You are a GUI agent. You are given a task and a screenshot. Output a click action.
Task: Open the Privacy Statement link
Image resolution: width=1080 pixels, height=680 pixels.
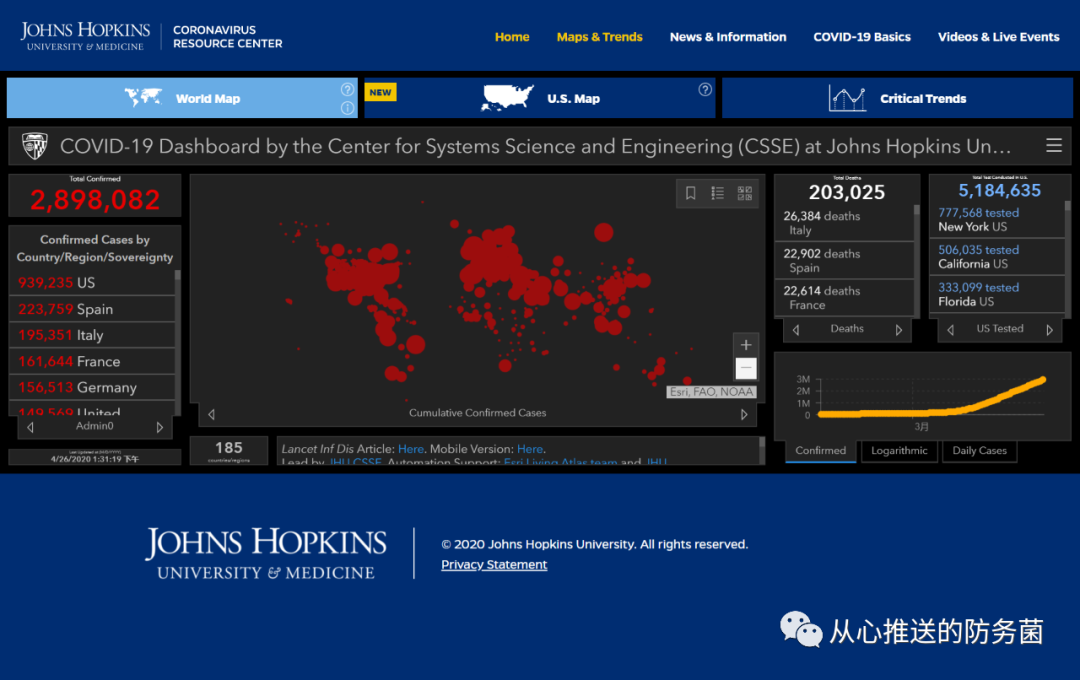[494, 565]
